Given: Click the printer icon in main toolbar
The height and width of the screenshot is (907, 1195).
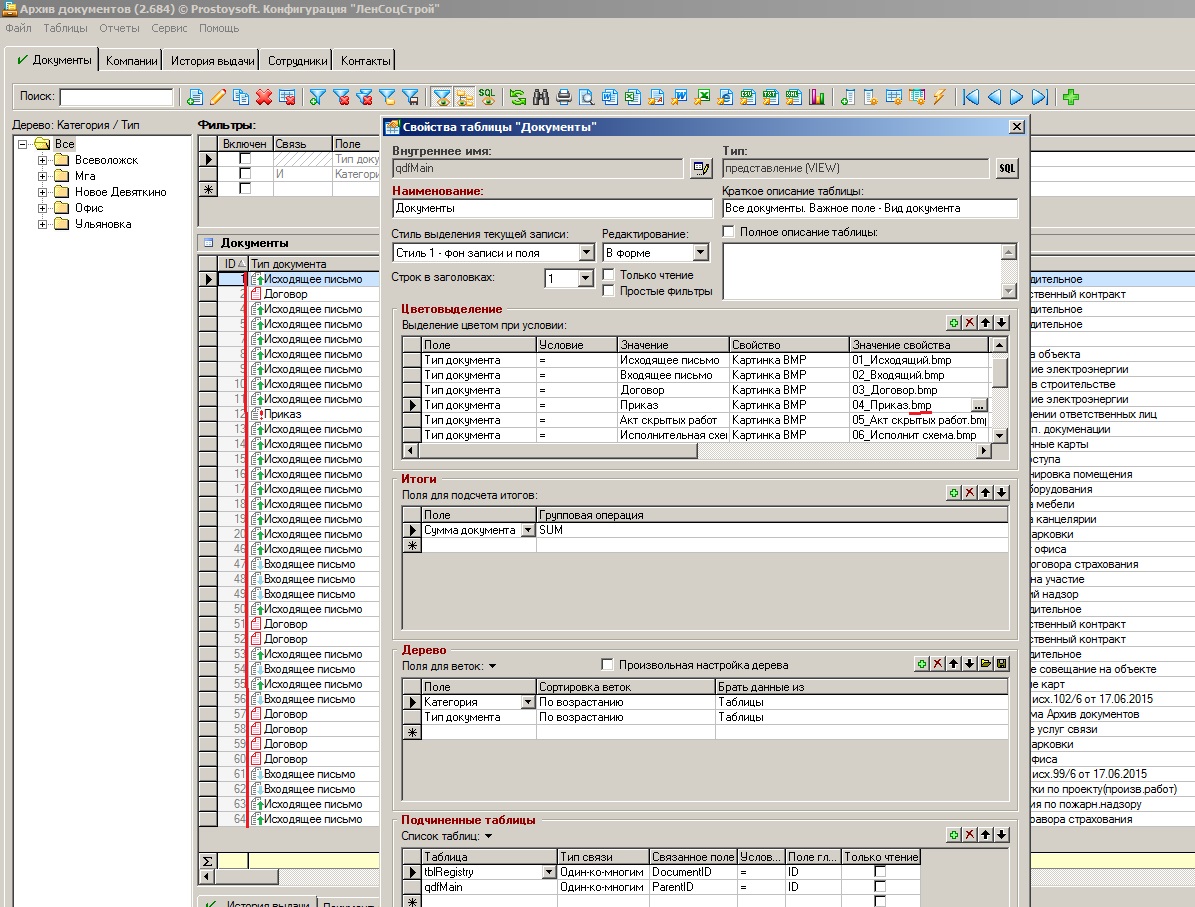Looking at the screenshot, I should click(x=564, y=97).
